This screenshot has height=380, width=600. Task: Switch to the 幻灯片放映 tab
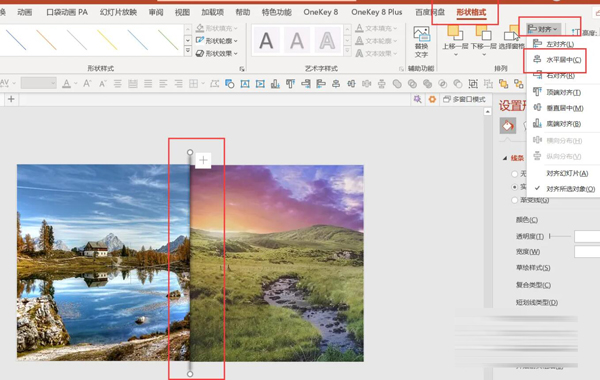point(118,12)
